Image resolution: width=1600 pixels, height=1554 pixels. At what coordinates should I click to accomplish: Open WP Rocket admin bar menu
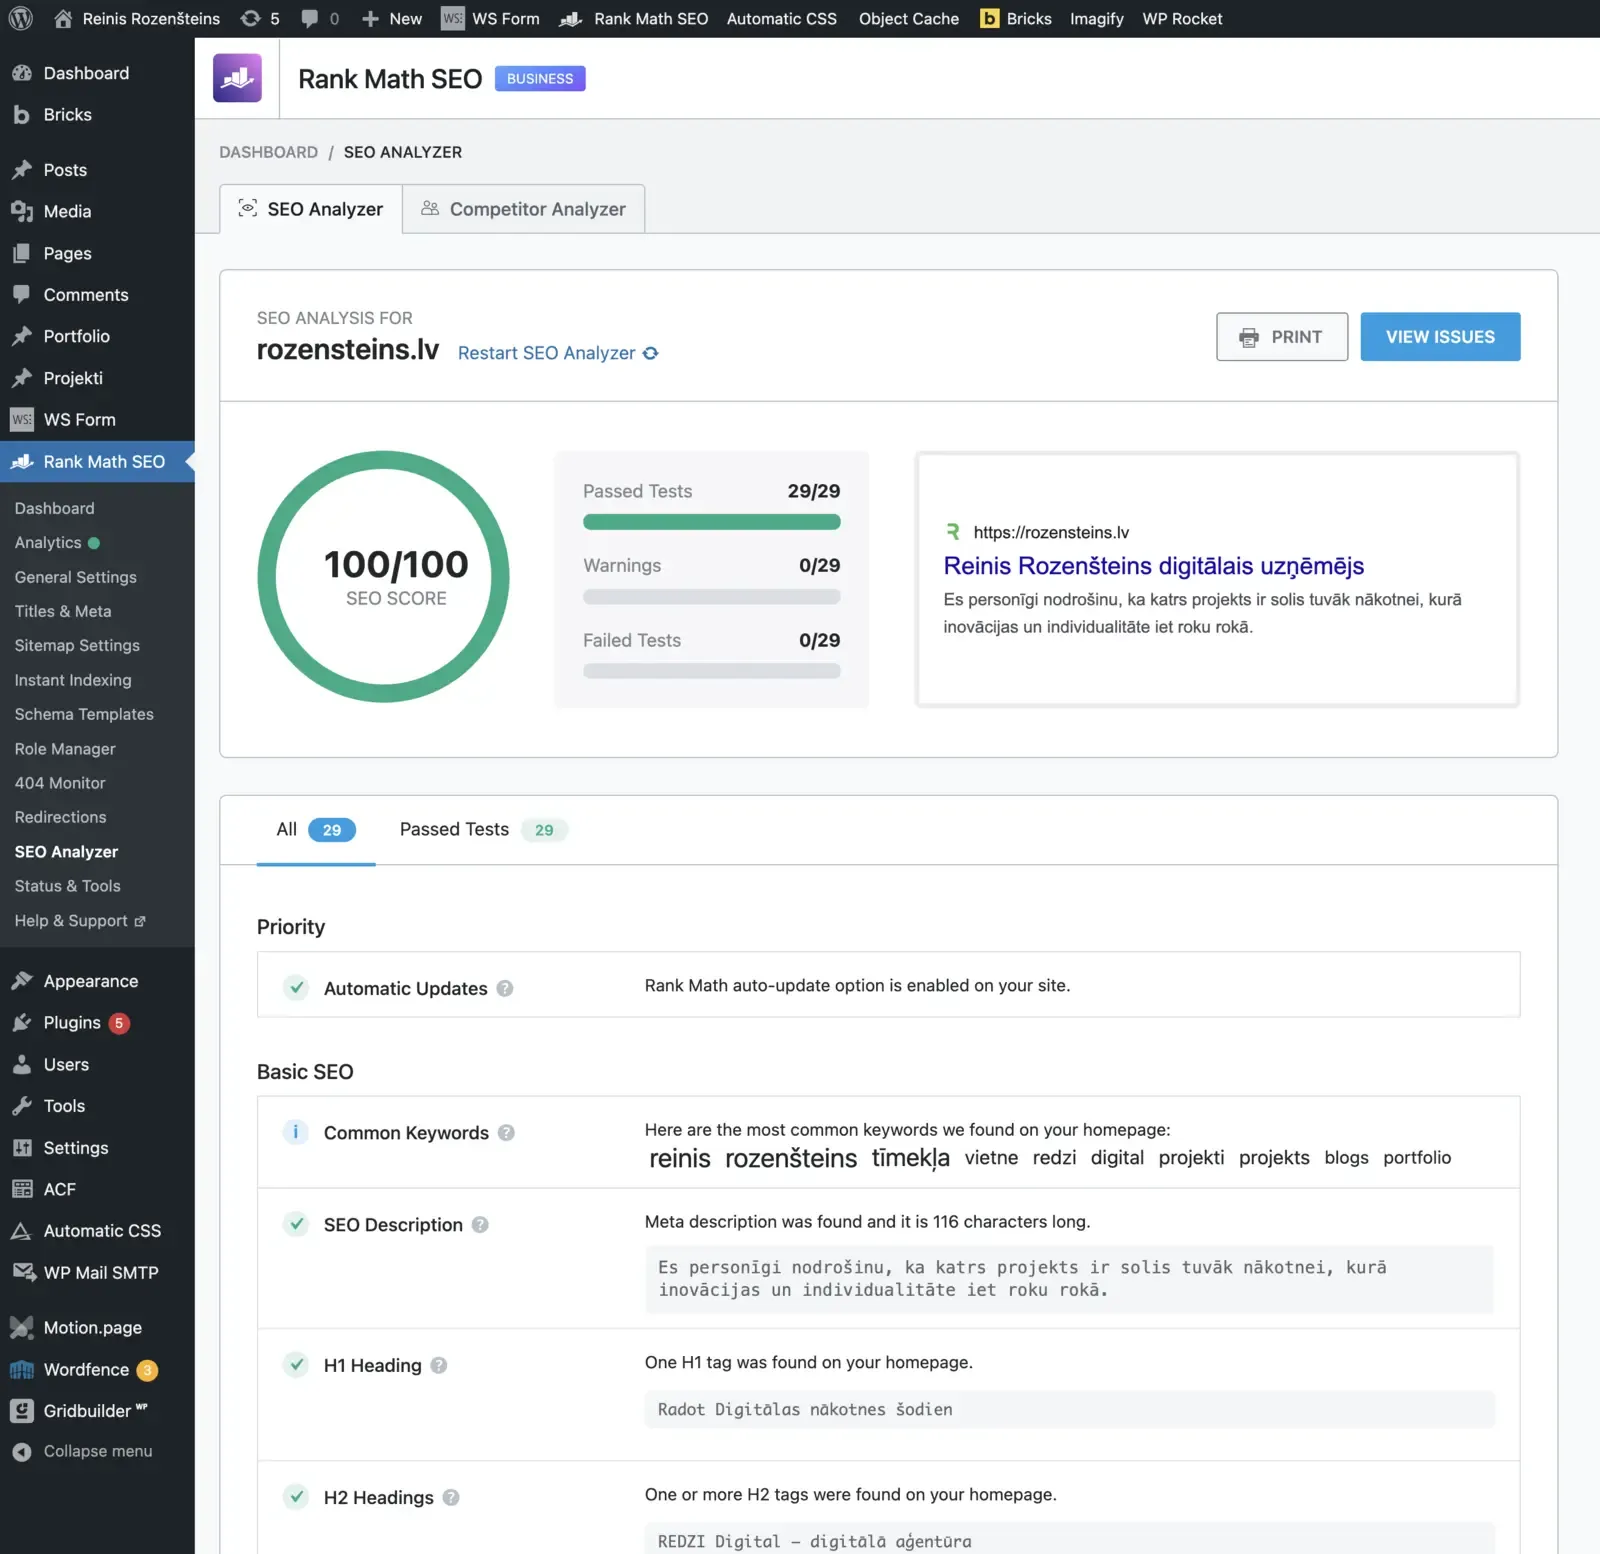point(1182,18)
